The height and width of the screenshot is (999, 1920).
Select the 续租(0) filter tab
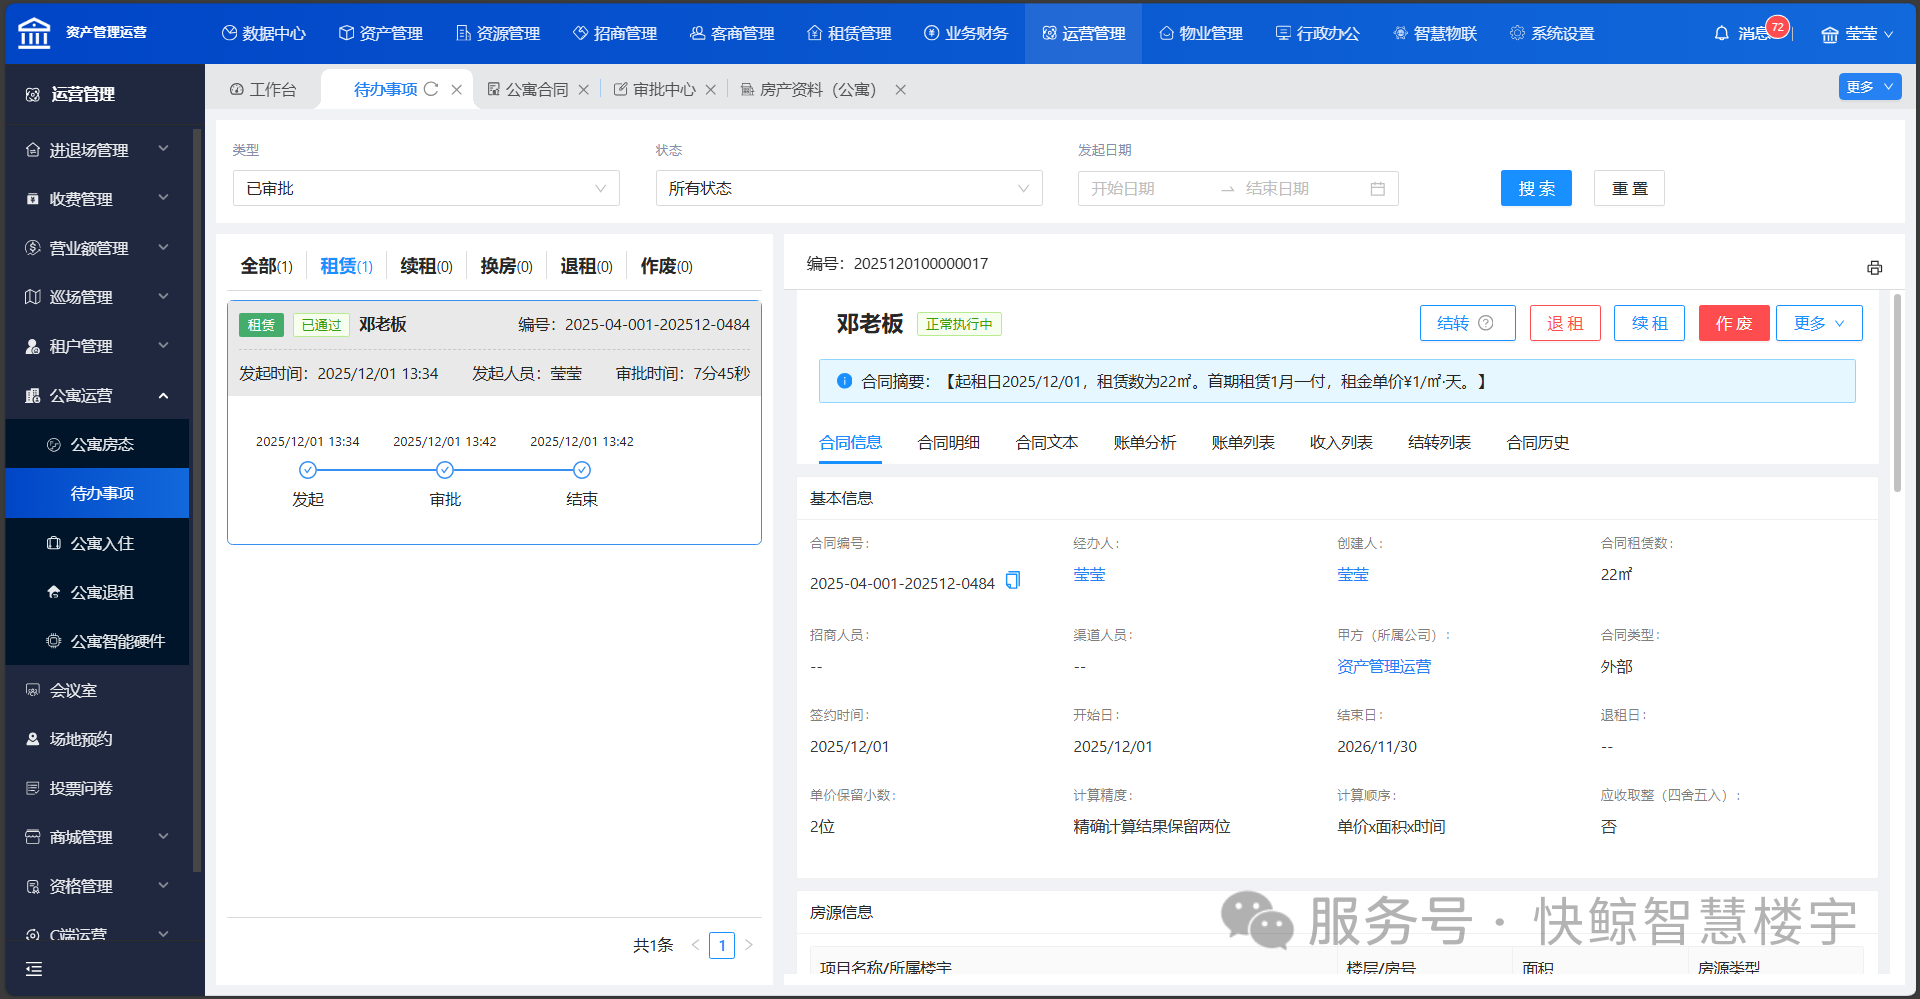click(426, 266)
